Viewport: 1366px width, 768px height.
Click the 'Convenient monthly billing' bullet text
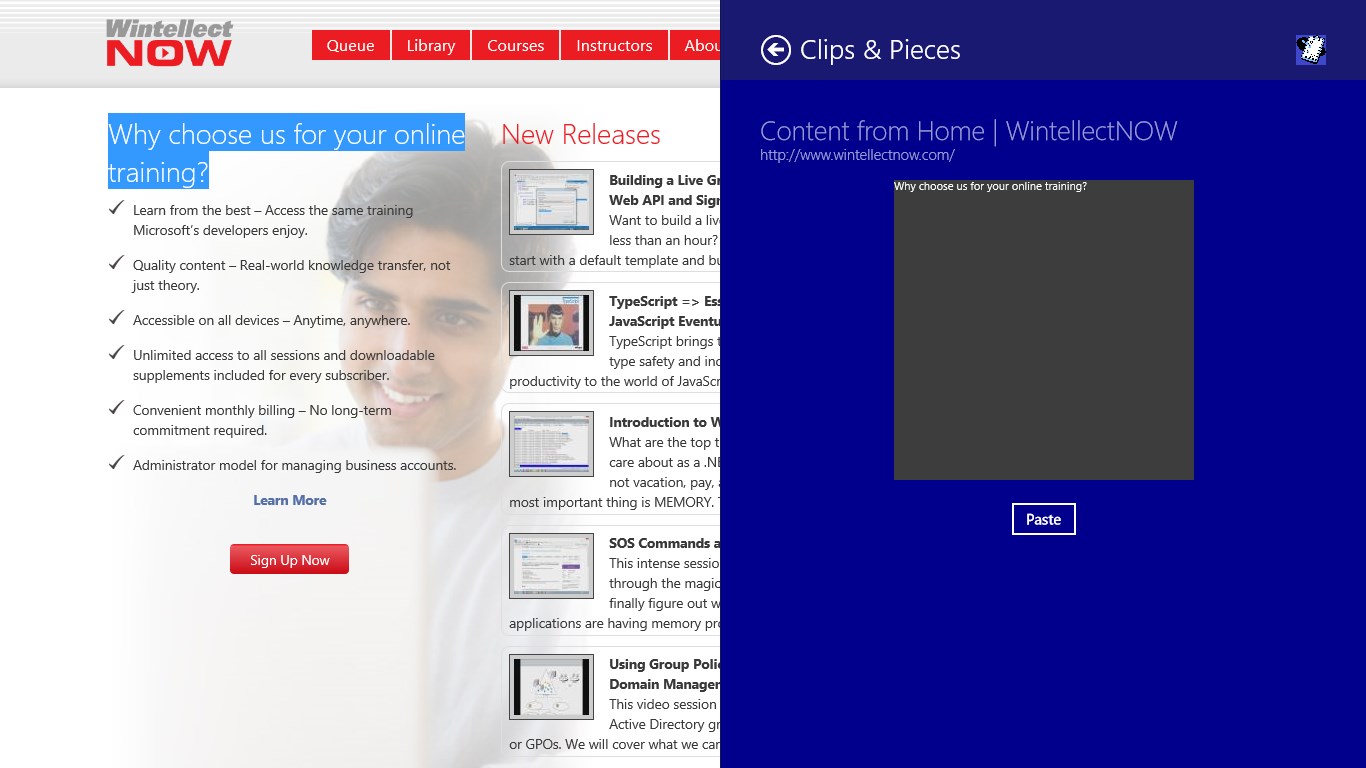[x=262, y=420]
